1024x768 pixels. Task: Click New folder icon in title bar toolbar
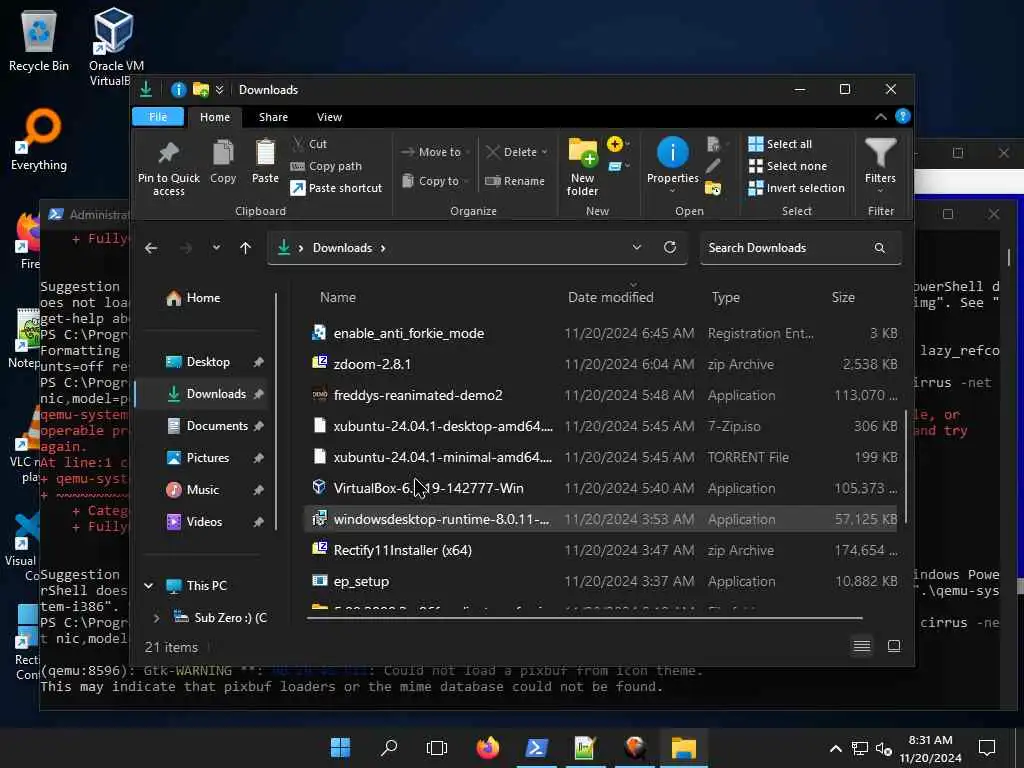(201, 89)
